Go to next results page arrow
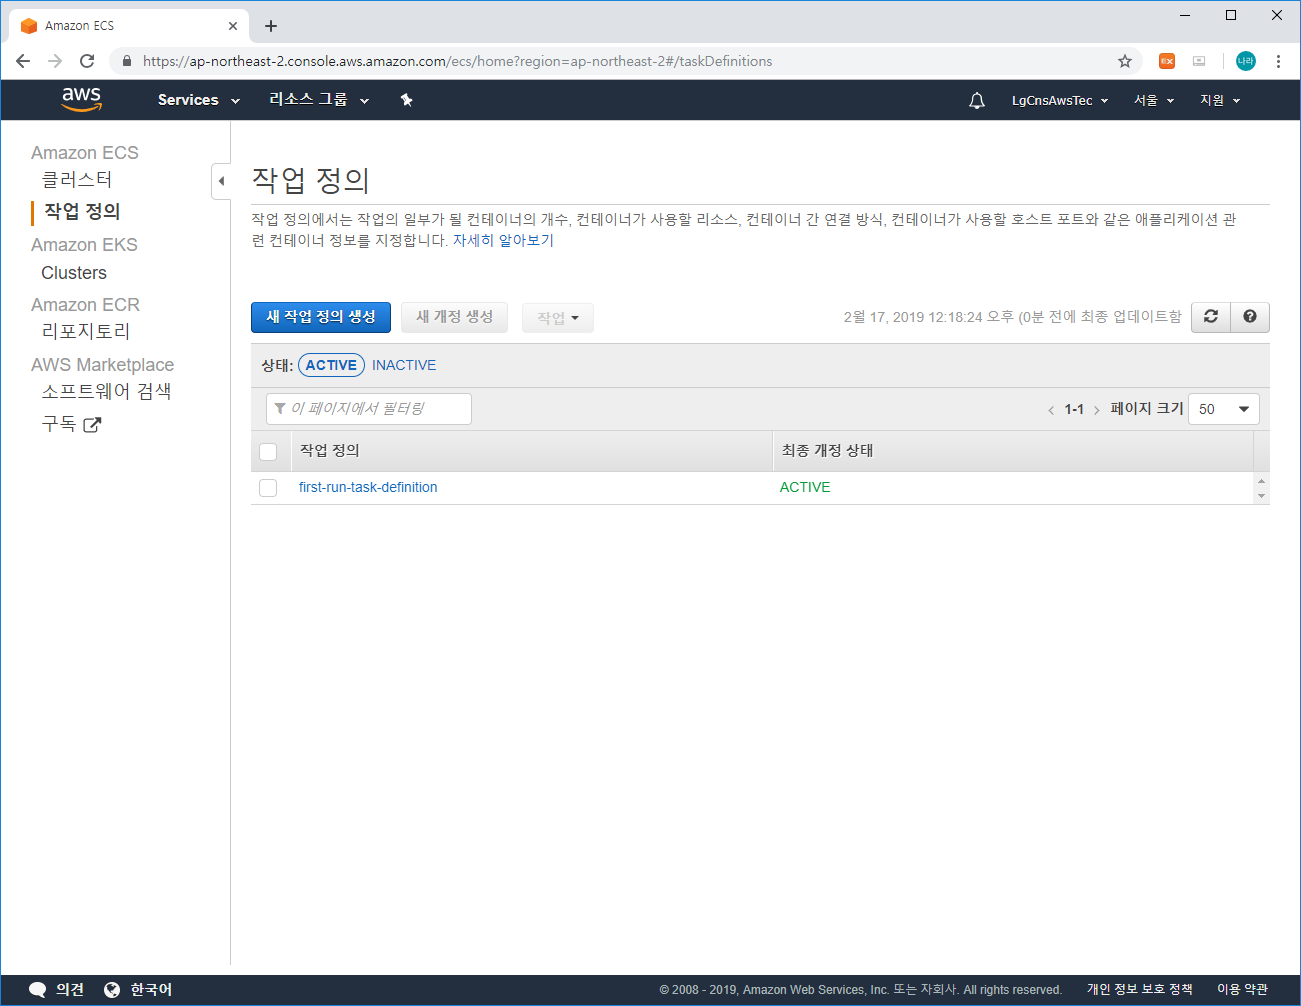The height and width of the screenshot is (1006, 1301). click(x=1097, y=410)
